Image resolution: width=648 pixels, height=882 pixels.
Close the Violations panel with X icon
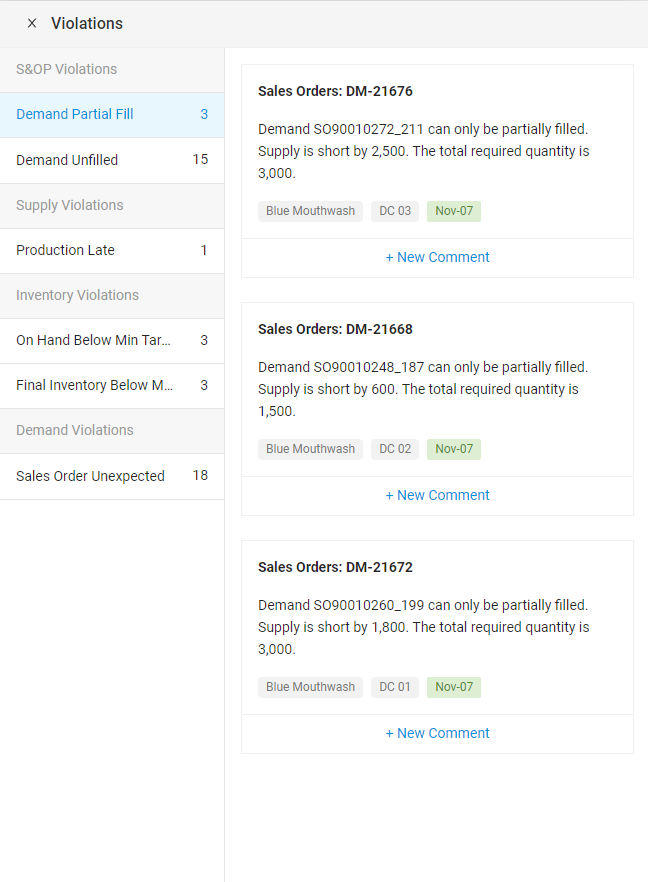click(x=32, y=23)
